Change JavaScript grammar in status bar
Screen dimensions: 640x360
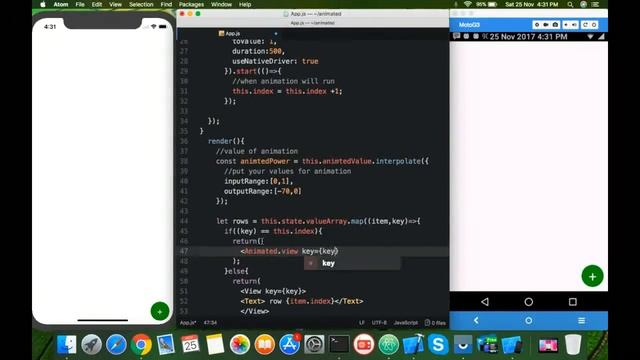click(406, 323)
